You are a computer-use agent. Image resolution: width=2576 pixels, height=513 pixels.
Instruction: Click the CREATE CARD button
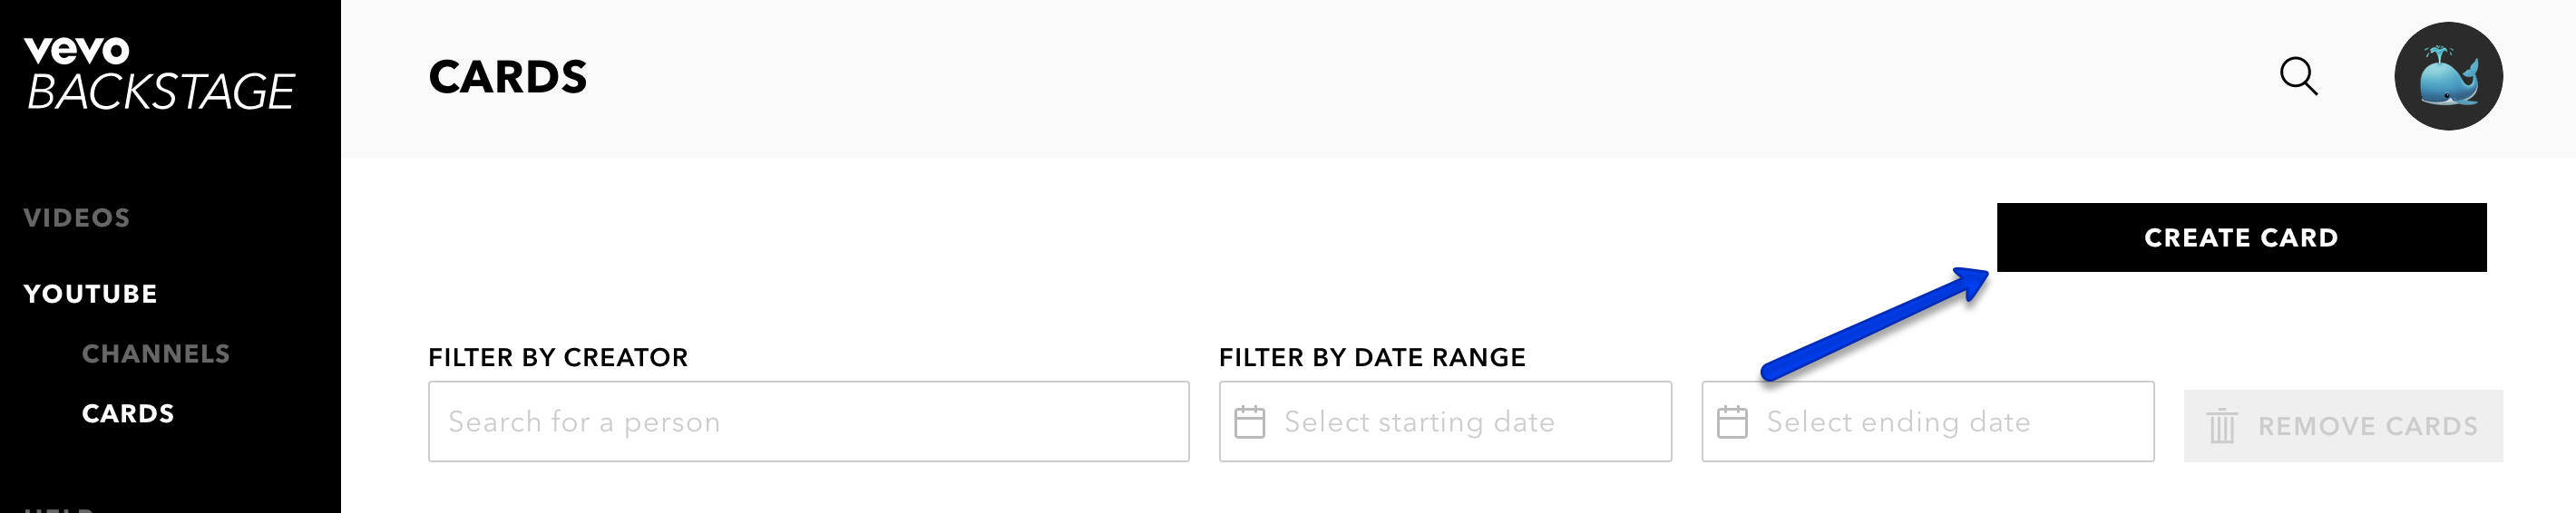(x=2241, y=237)
